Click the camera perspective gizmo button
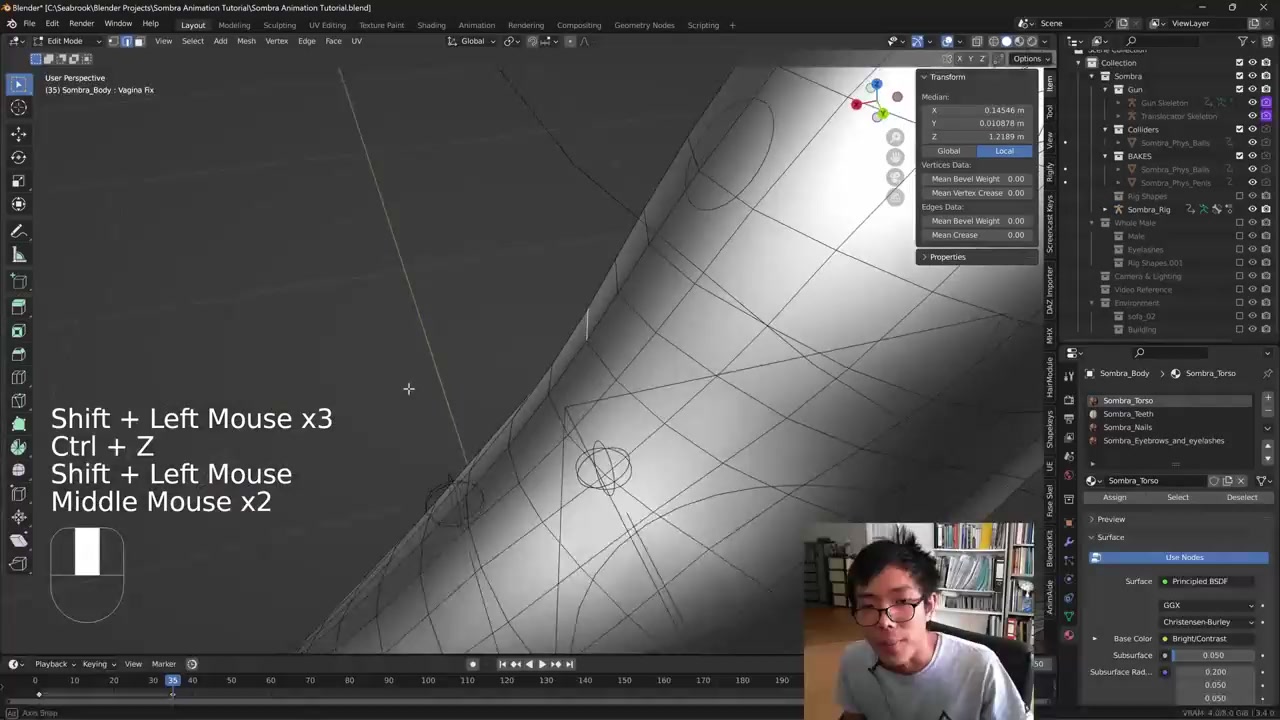The height and width of the screenshot is (720, 1280). pyautogui.click(x=895, y=177)
